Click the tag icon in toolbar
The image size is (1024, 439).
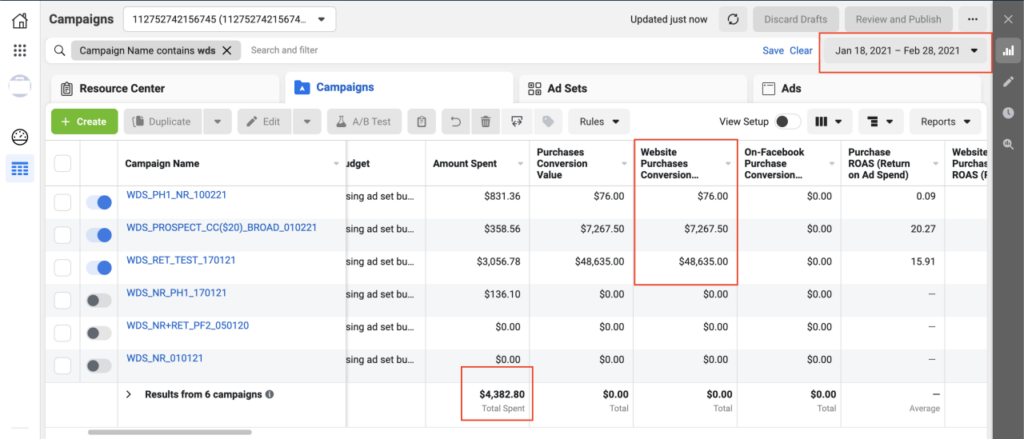point(548,122)
